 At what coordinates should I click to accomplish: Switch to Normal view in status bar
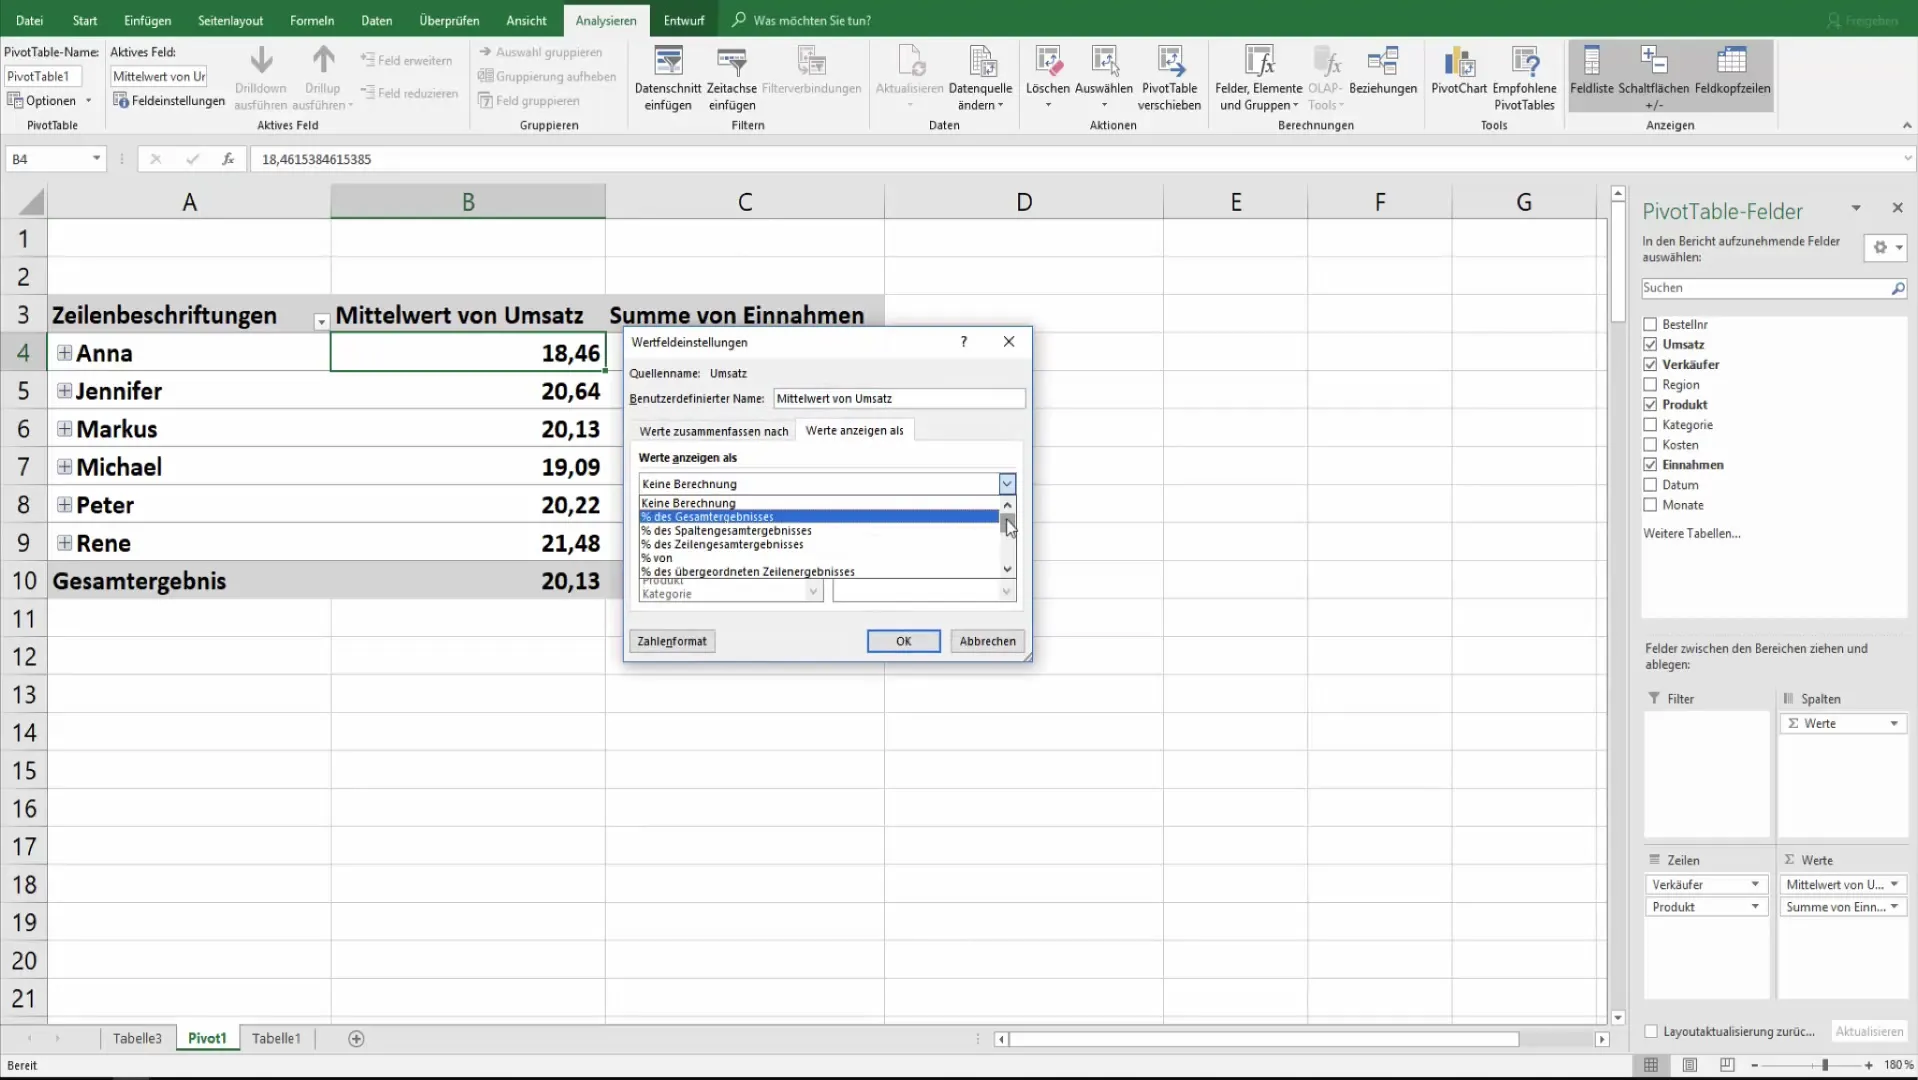pos(1651,1065)
